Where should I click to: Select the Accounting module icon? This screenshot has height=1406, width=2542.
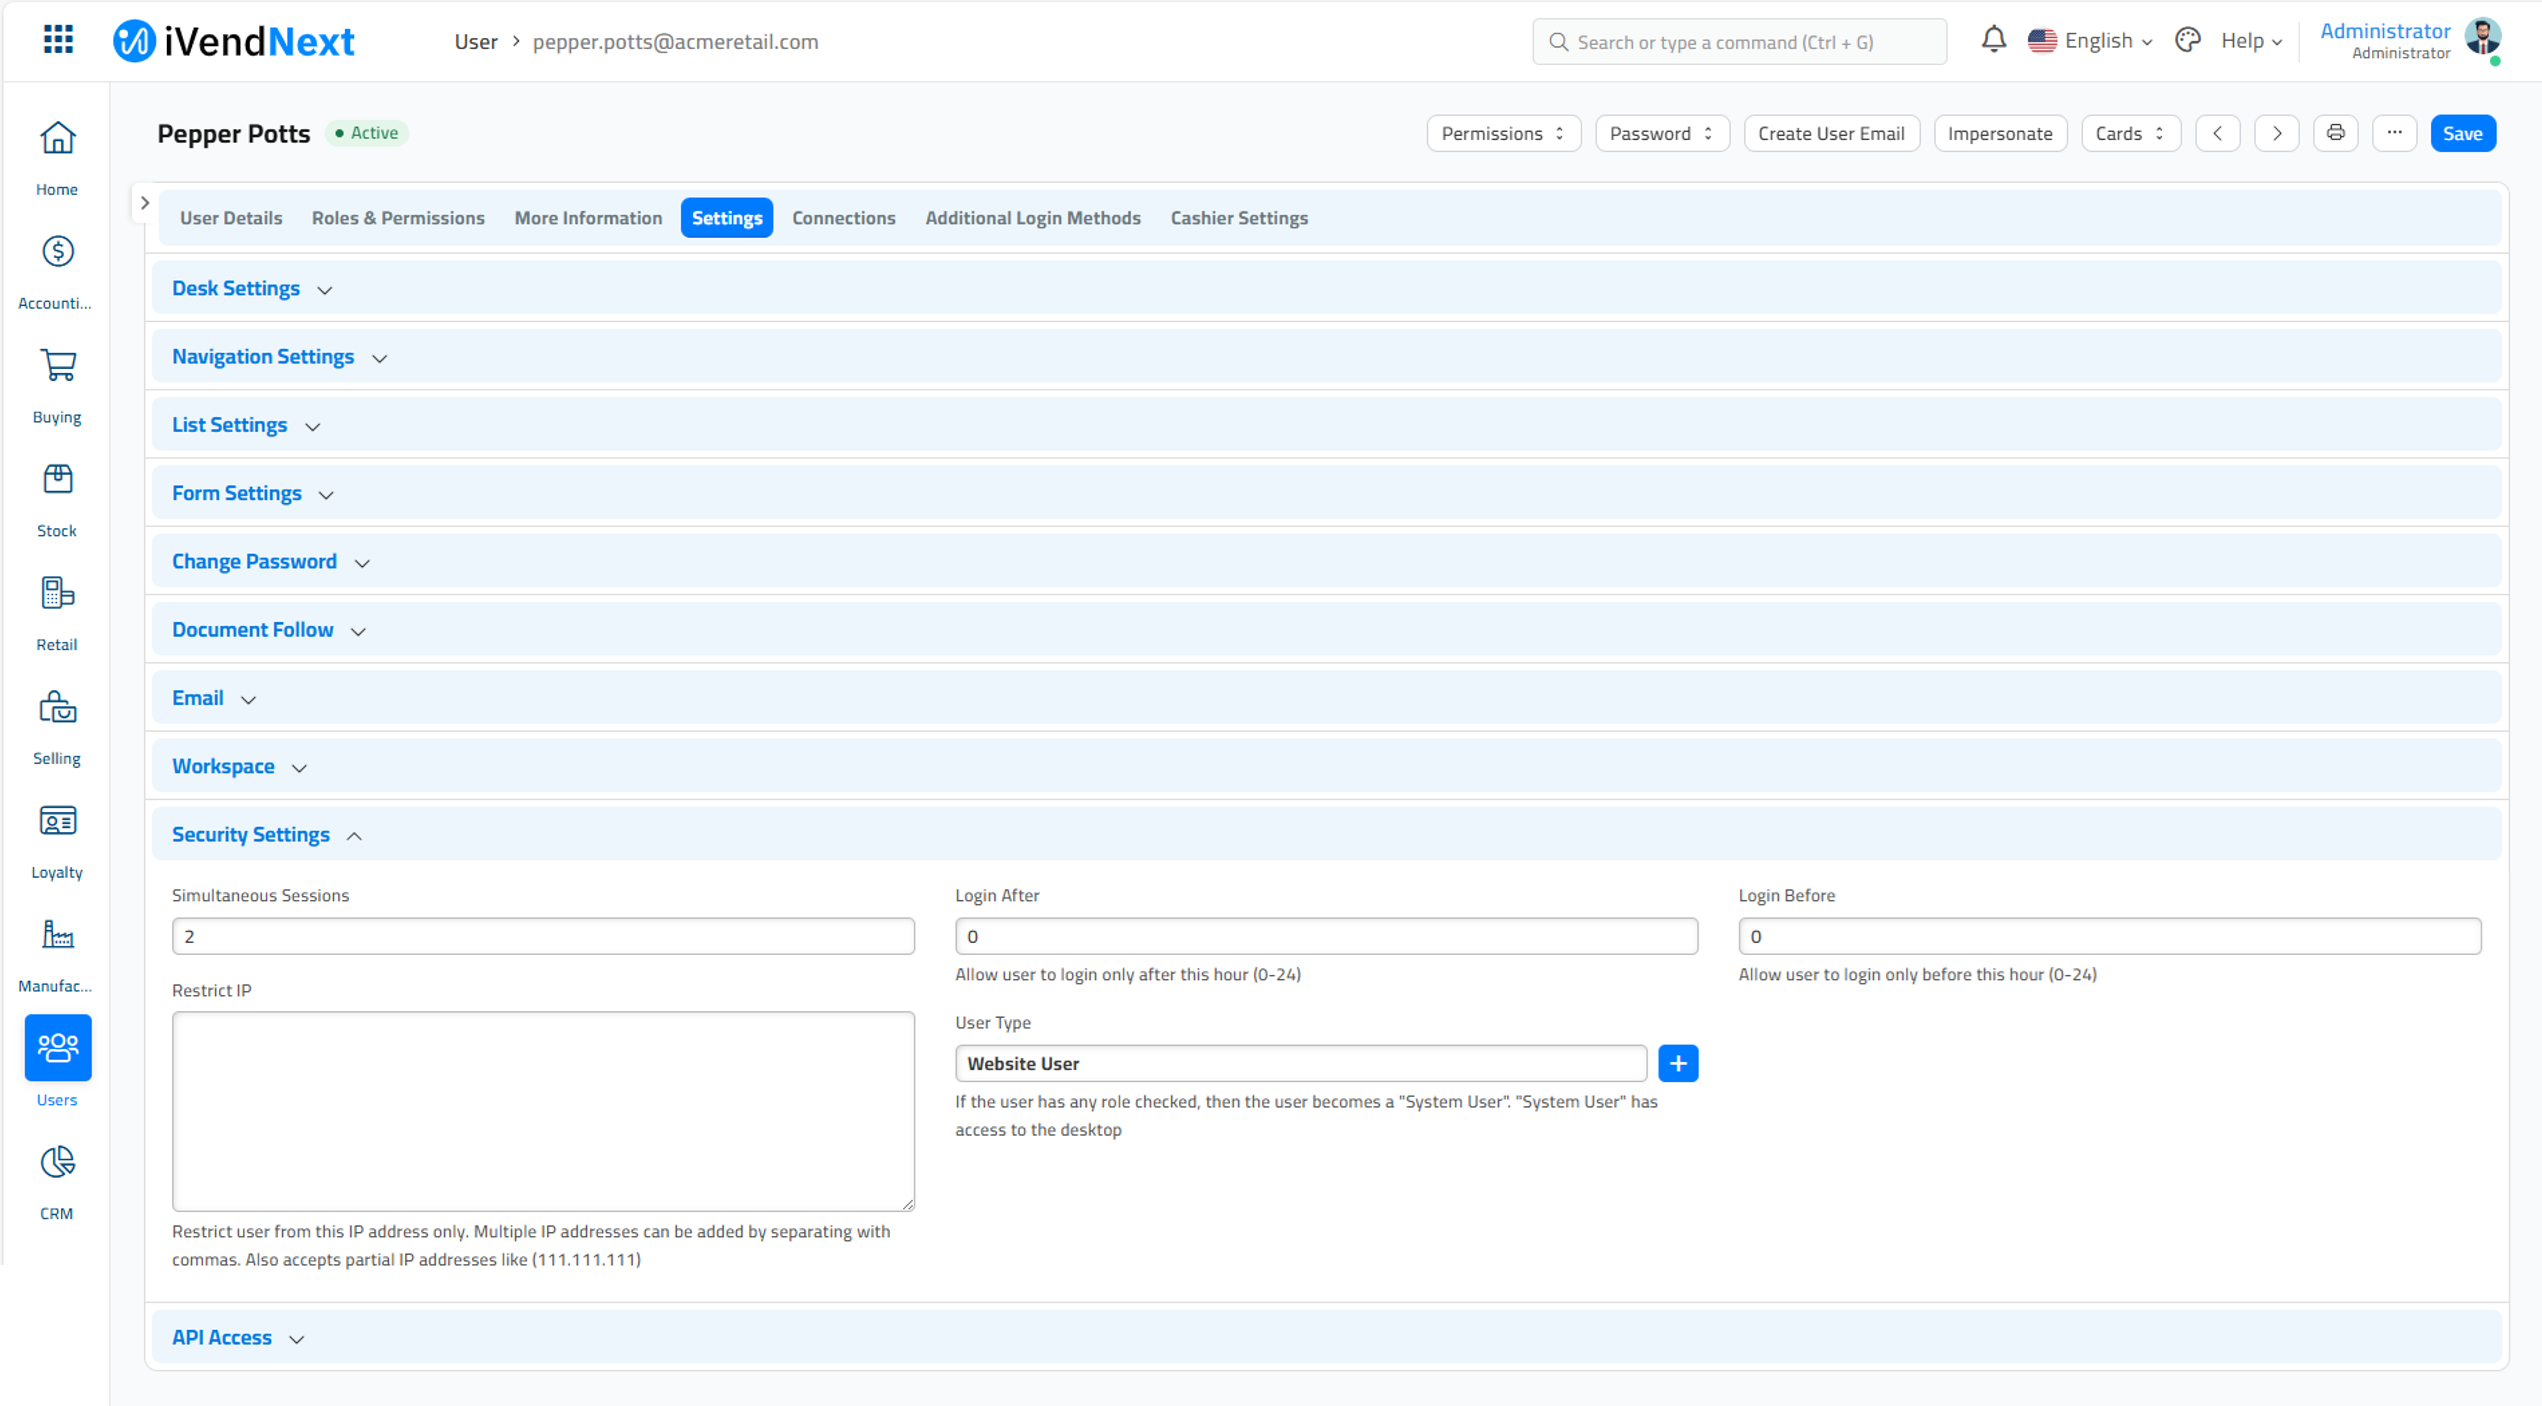57,252
